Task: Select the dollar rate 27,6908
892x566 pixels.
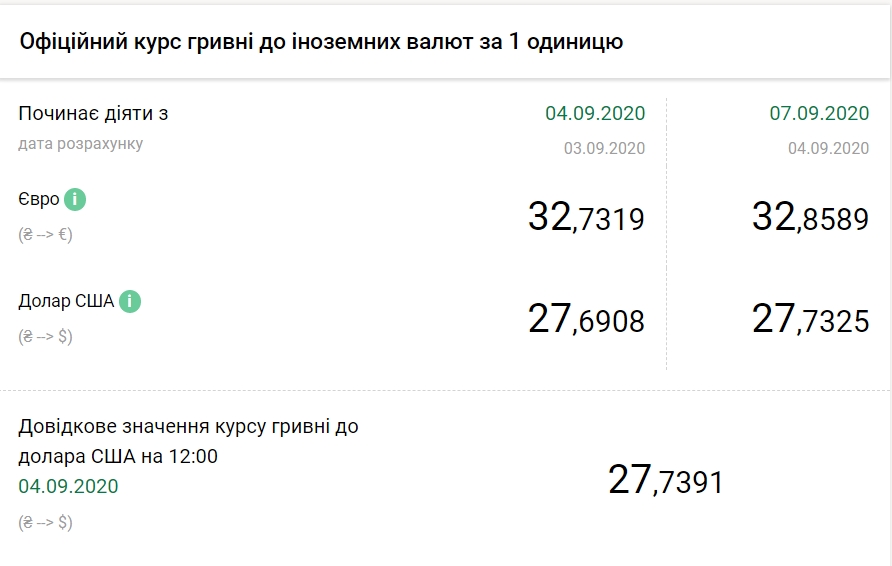Action: tap(586, 319)
